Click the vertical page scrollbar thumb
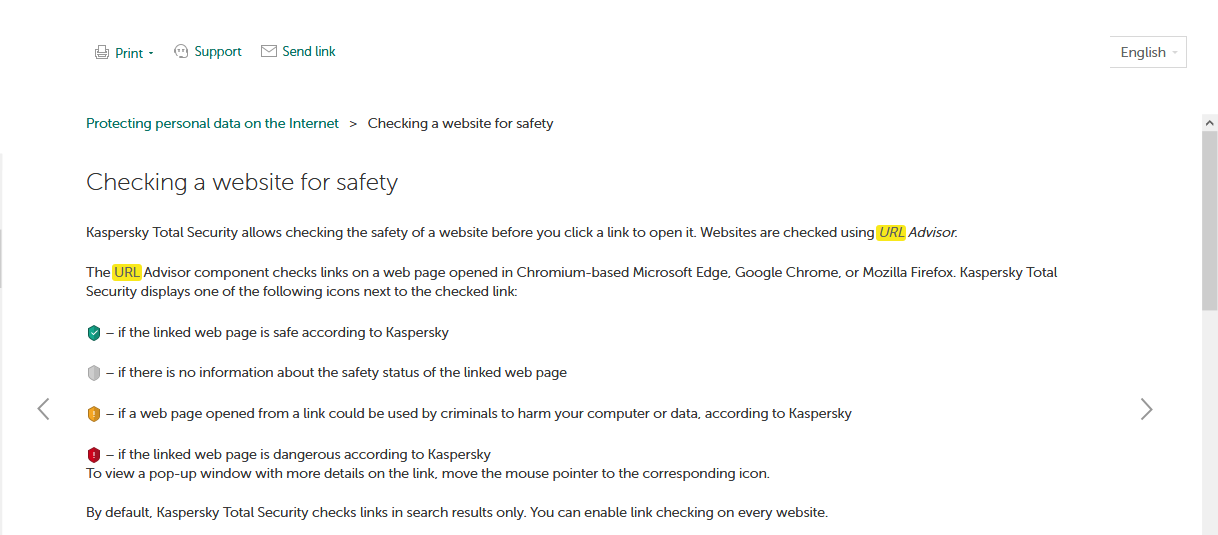This screenshot has width=1218, height=535. pos(1209,220)
